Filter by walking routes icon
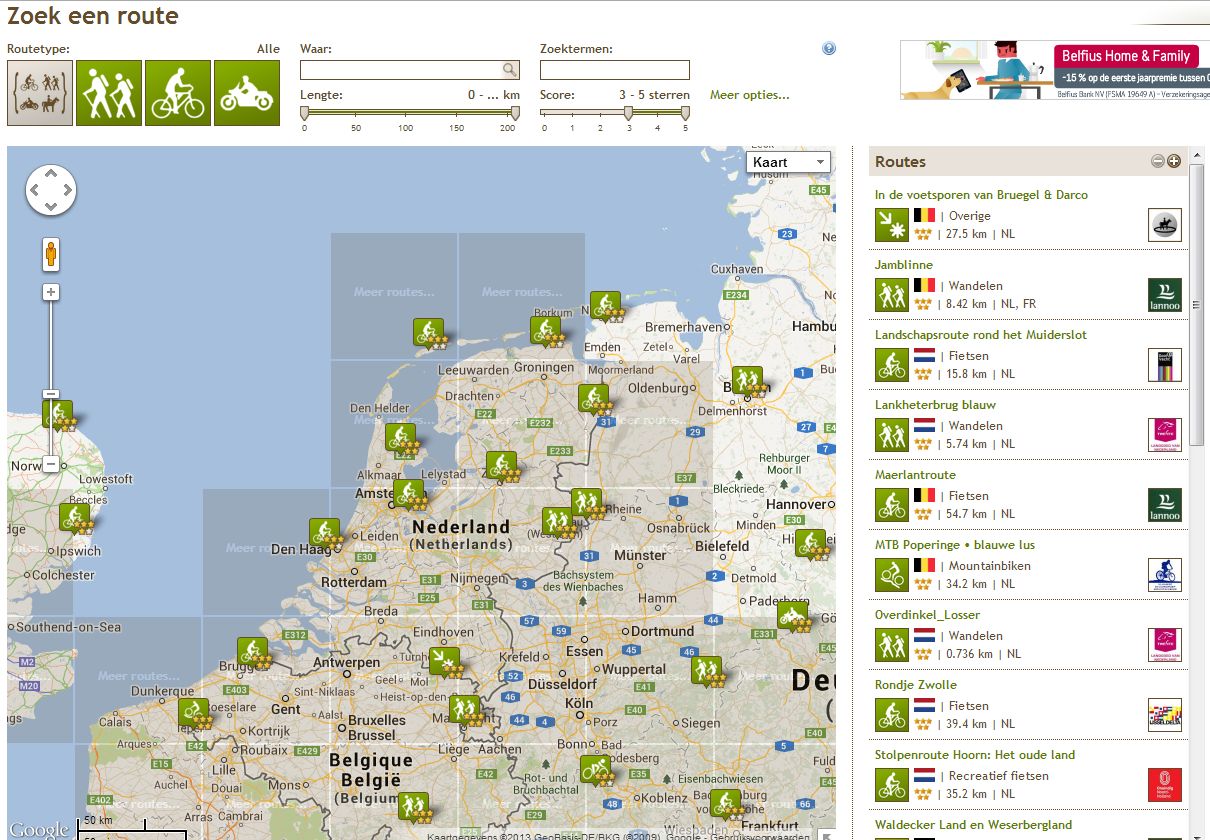This screenshot has width=1210, height=840. point(109,93)
